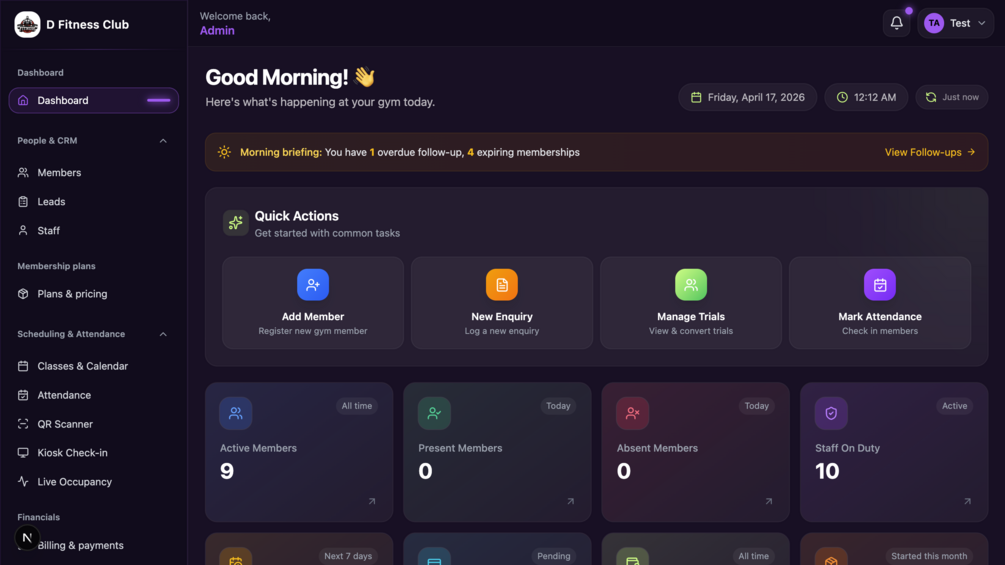The image size is (1005, 565).
Task: Open the arrow on Absent Members card
Action: [768, 502]
